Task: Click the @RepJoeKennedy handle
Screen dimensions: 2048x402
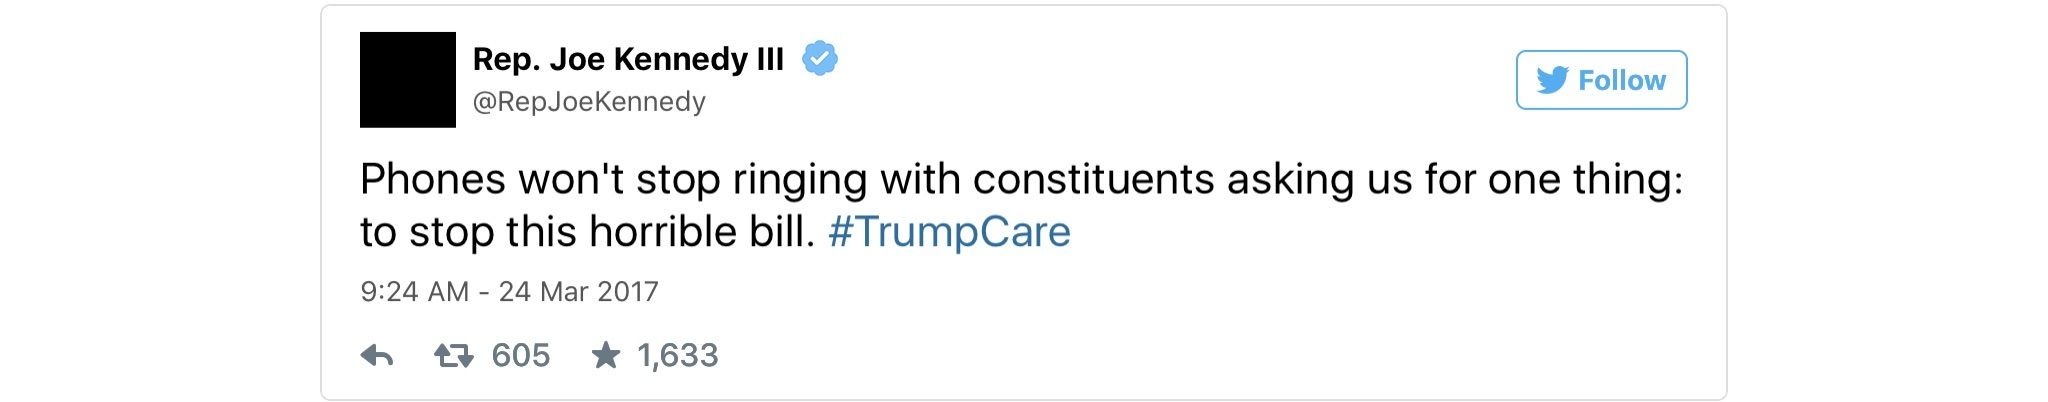Action: pos(589,102)
